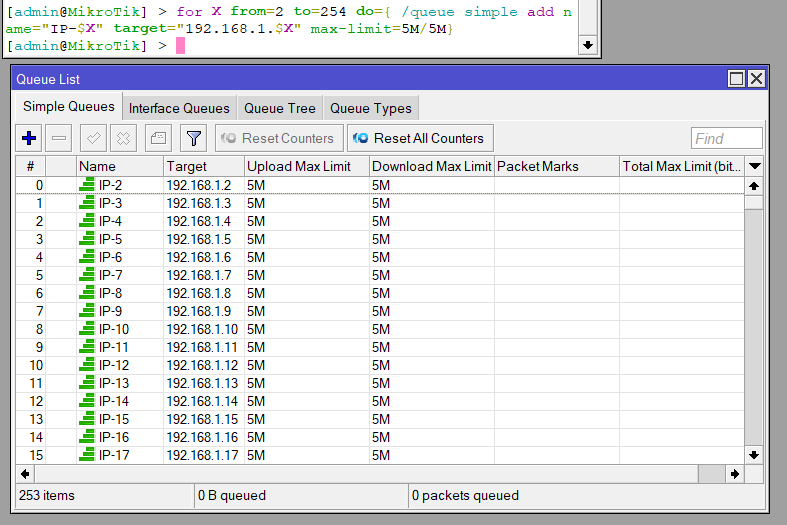The width and height of the screenshot is (787, 525).
Task: Sort by the Target column header
Action: point(203,166)
